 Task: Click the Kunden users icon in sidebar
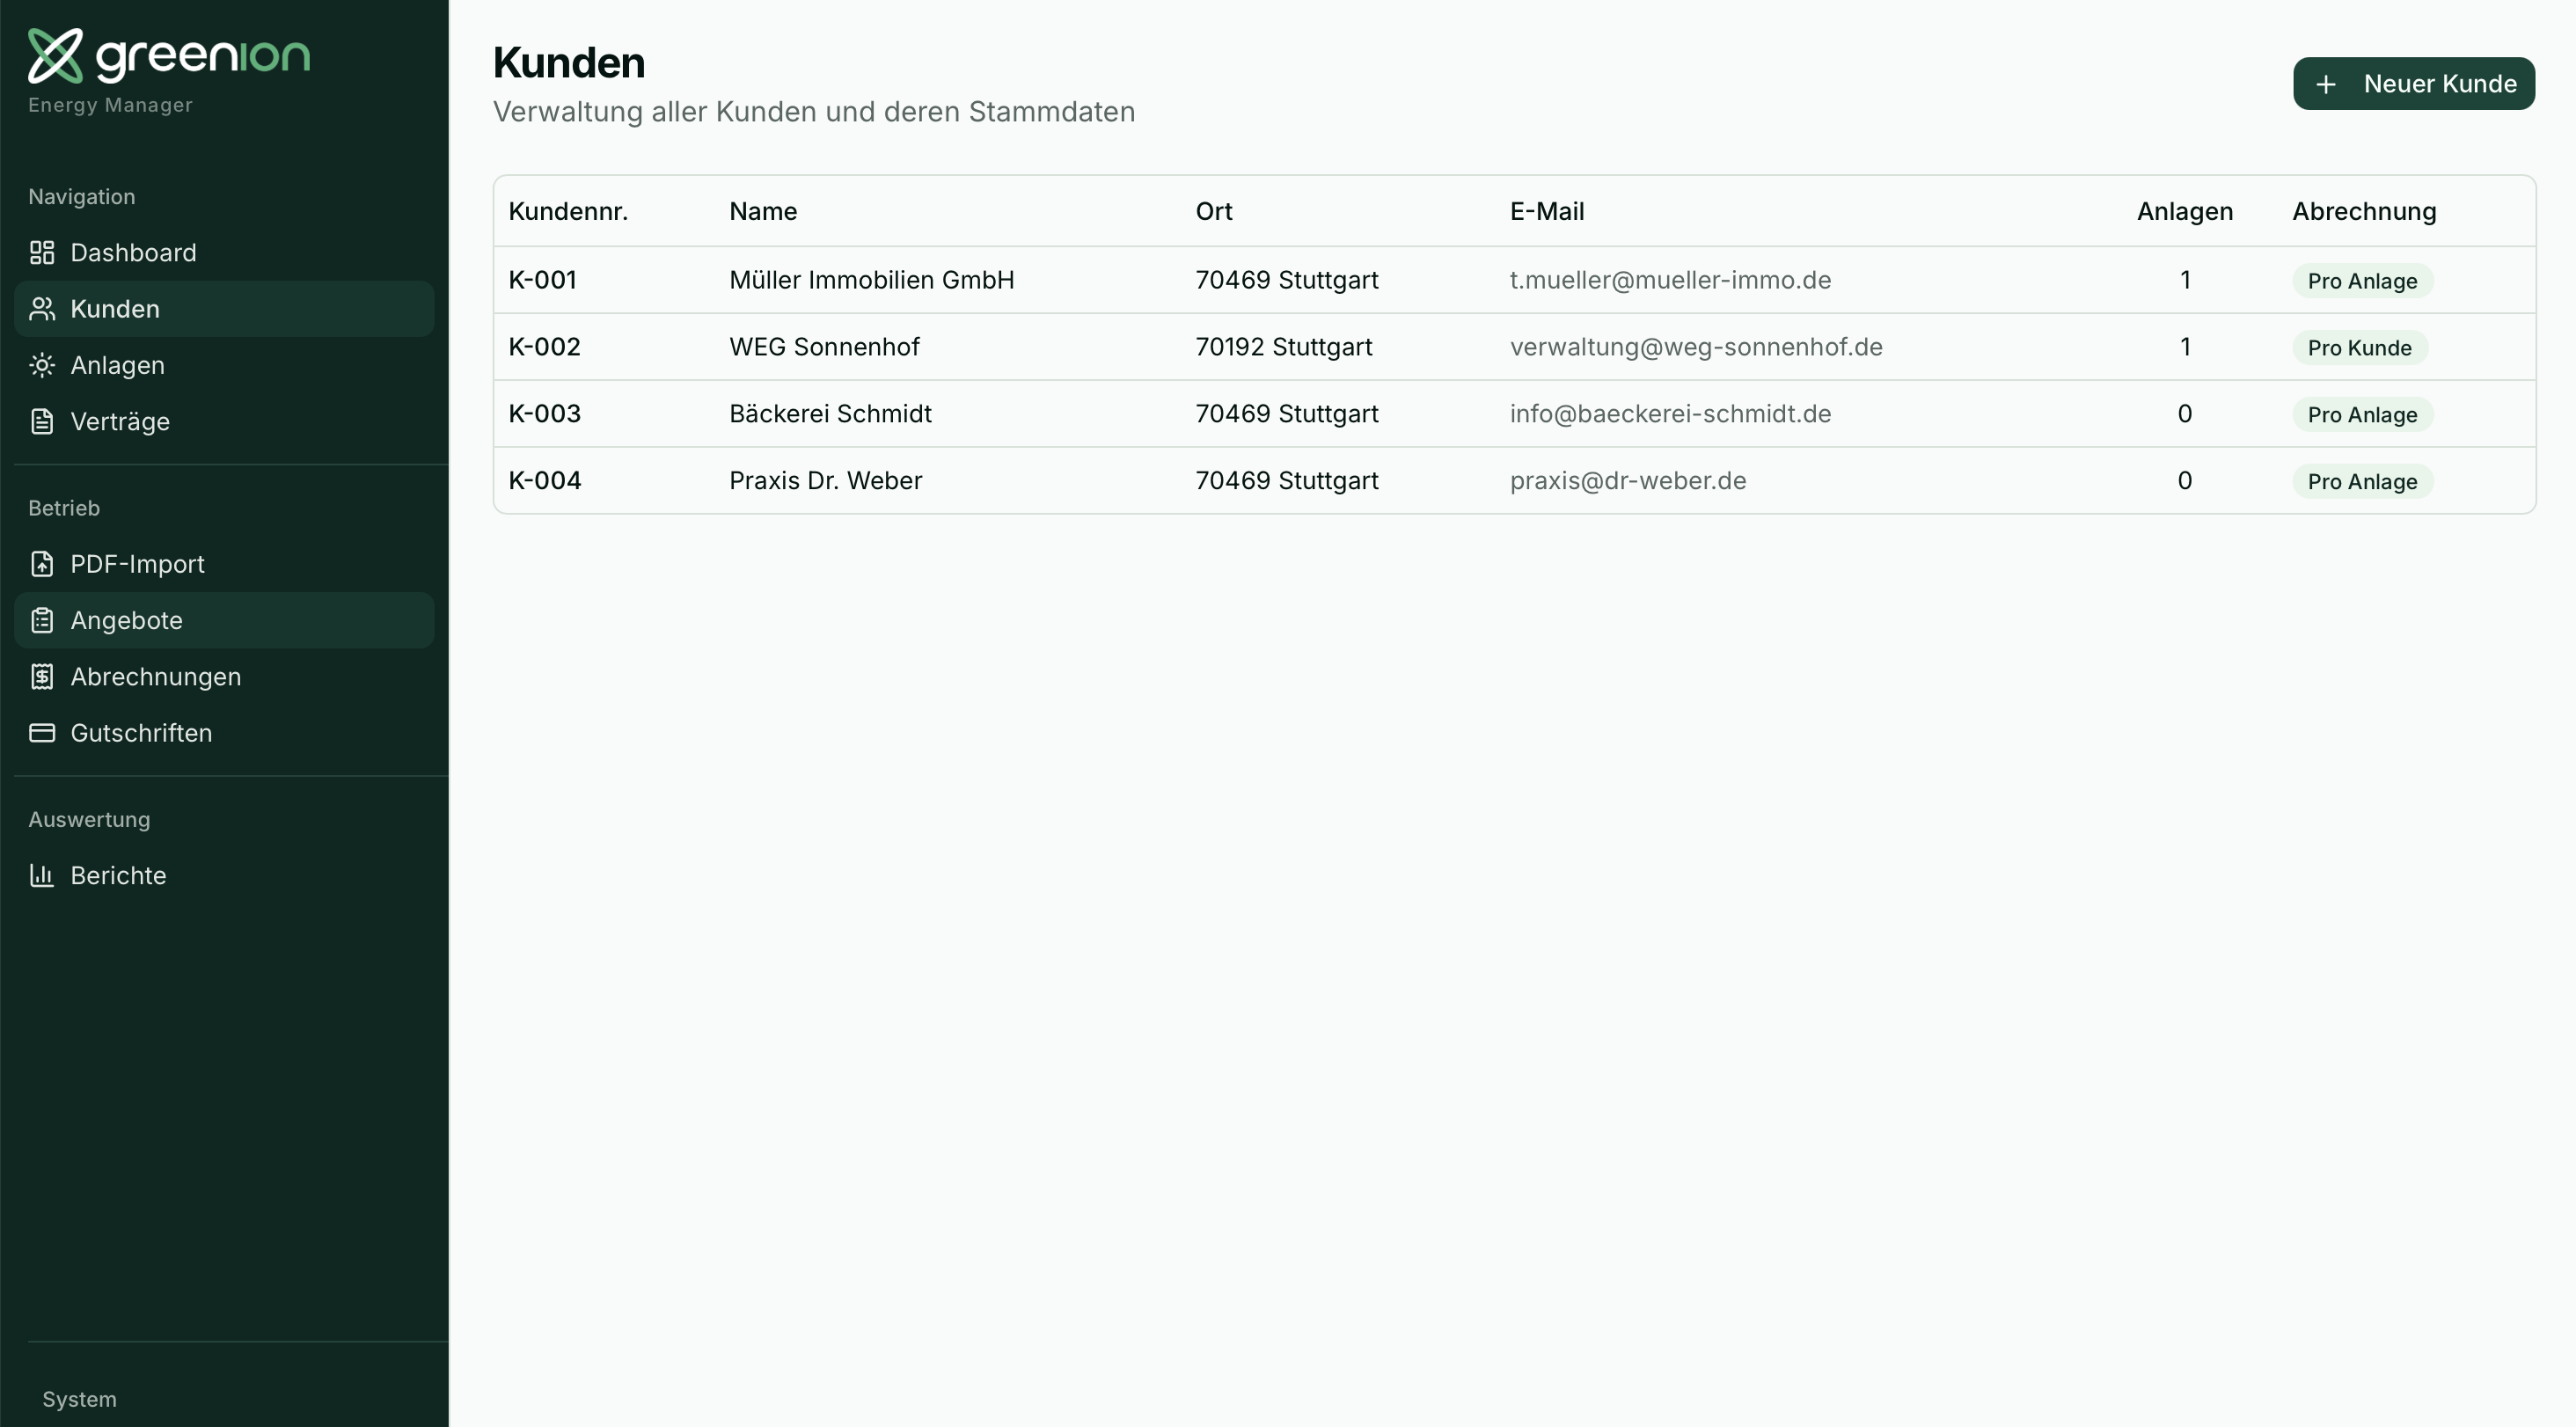click(42, 309)
